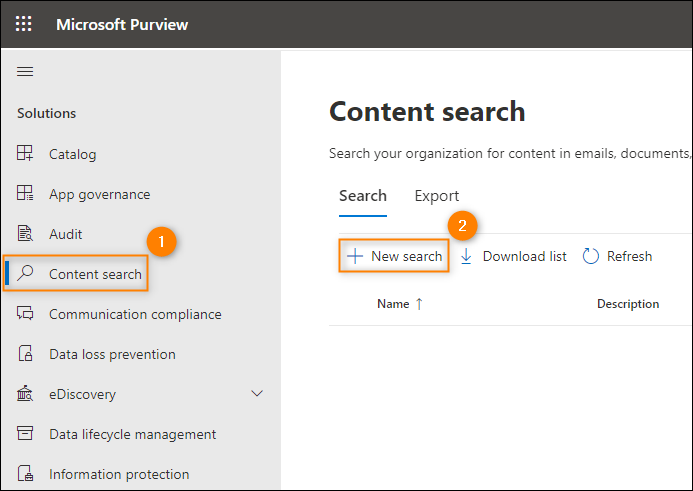
Task: Click the Catalog icon in sidebar
Action: click(25, 154)
